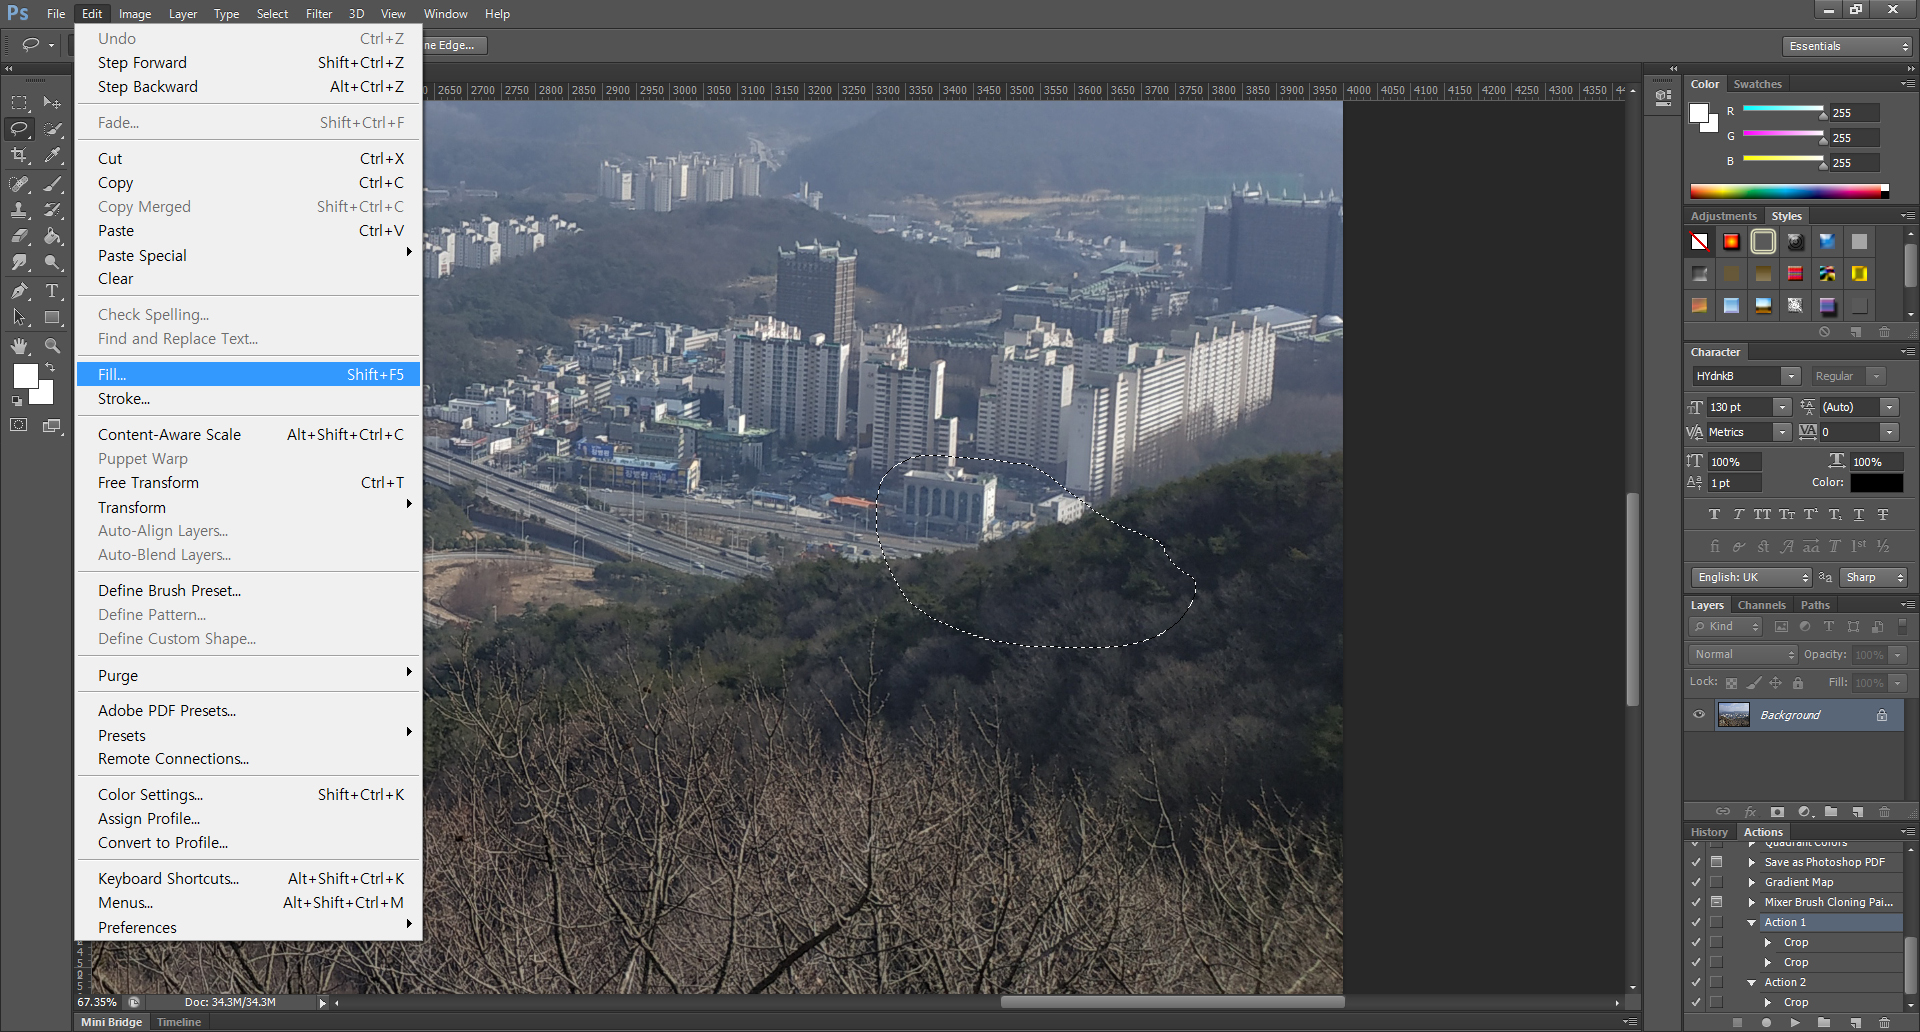Screen dimensions: 1920x1032
Task: Select the Brush tool
Action: coord(53,184)
